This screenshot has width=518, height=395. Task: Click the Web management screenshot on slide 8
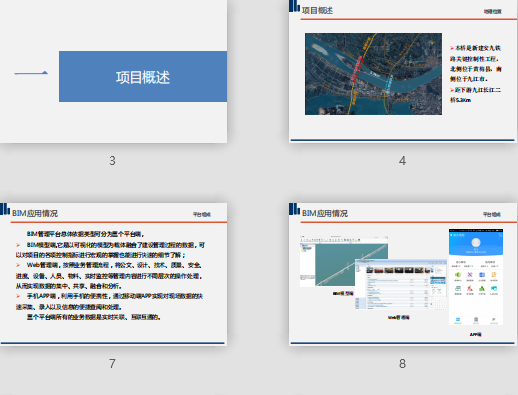point(401,284)
